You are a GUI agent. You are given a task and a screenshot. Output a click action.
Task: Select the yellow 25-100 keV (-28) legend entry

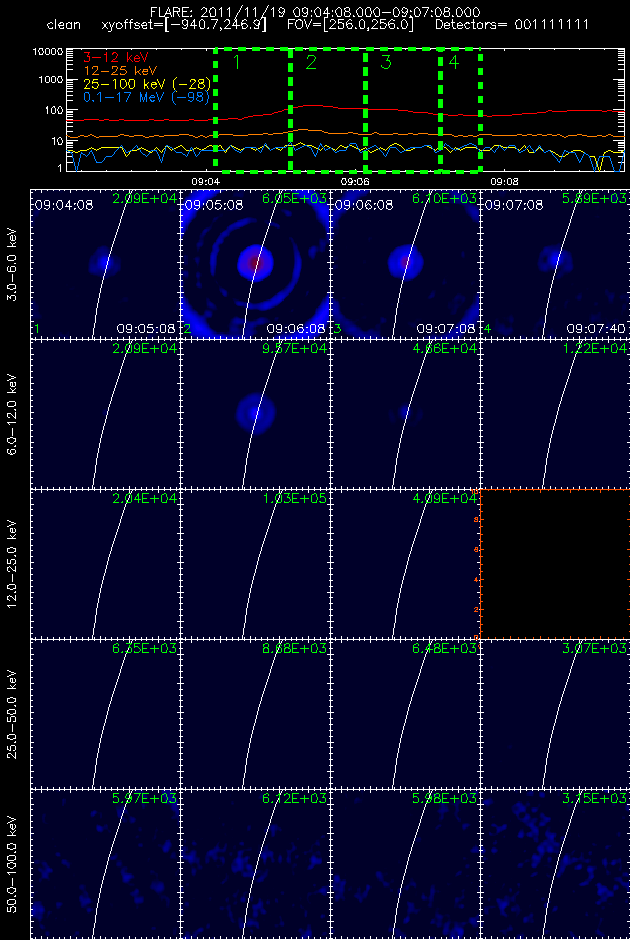147,84
